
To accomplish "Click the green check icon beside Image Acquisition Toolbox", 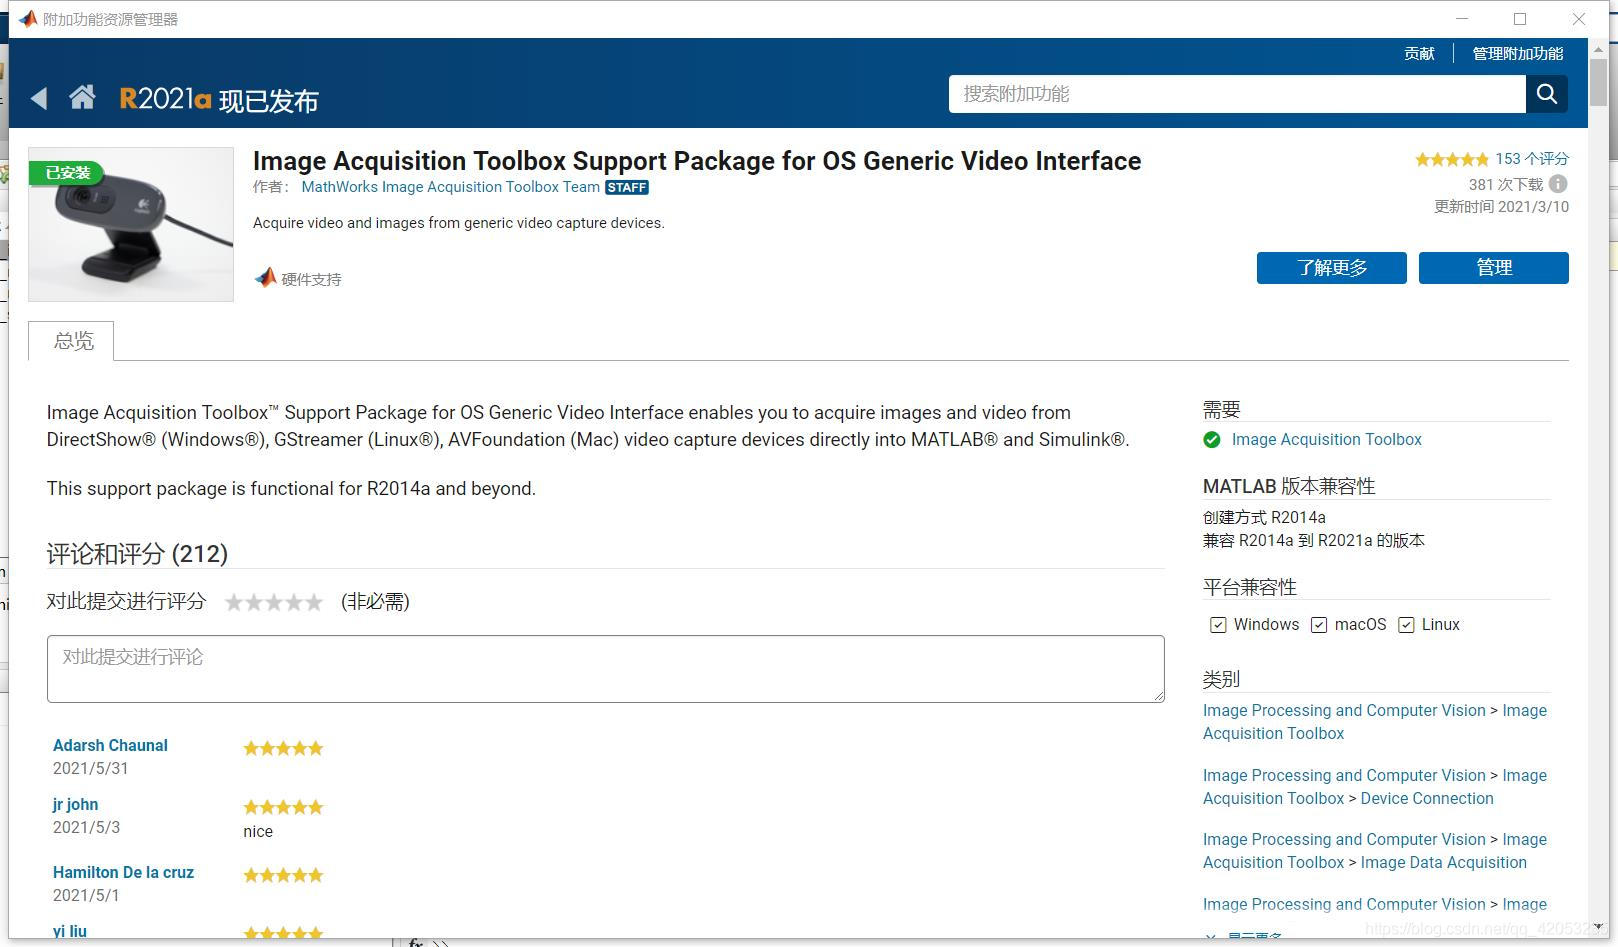I will (1212, 440).
